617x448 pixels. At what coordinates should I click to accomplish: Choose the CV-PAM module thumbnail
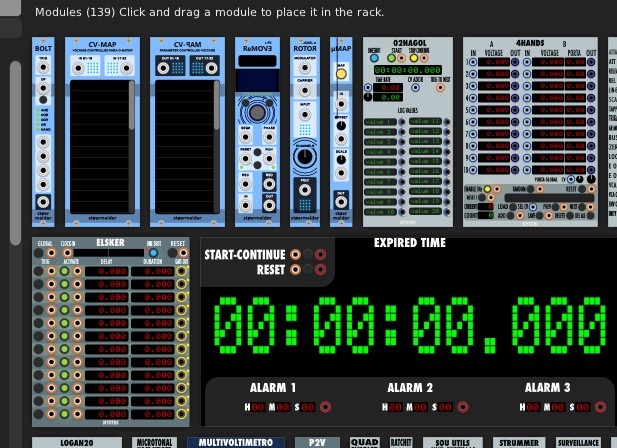click(187, 132)
